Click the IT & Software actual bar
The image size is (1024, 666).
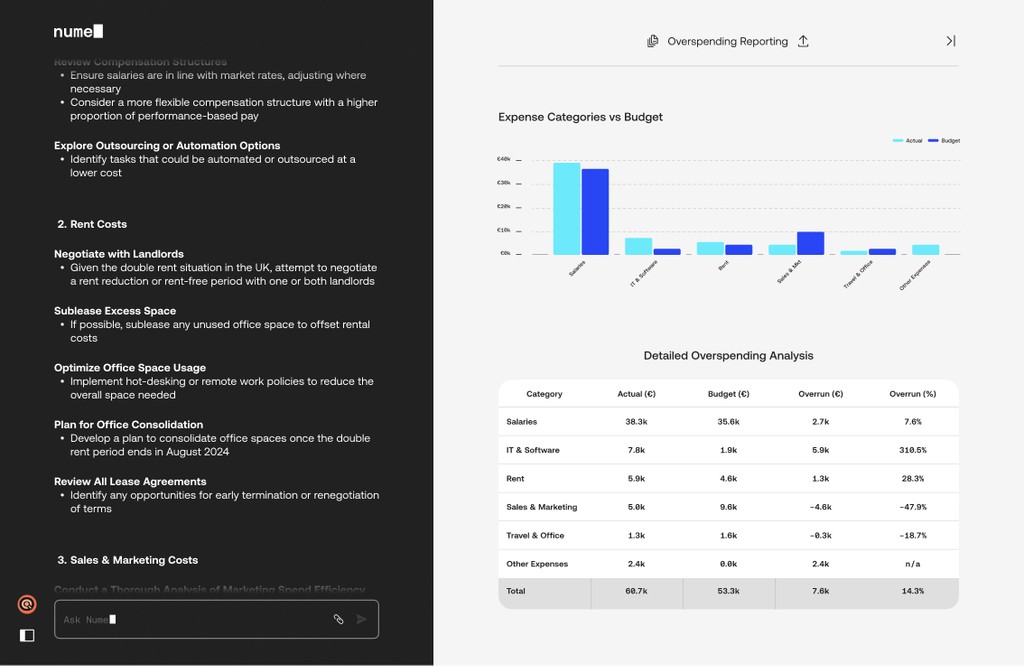[638, 246]
